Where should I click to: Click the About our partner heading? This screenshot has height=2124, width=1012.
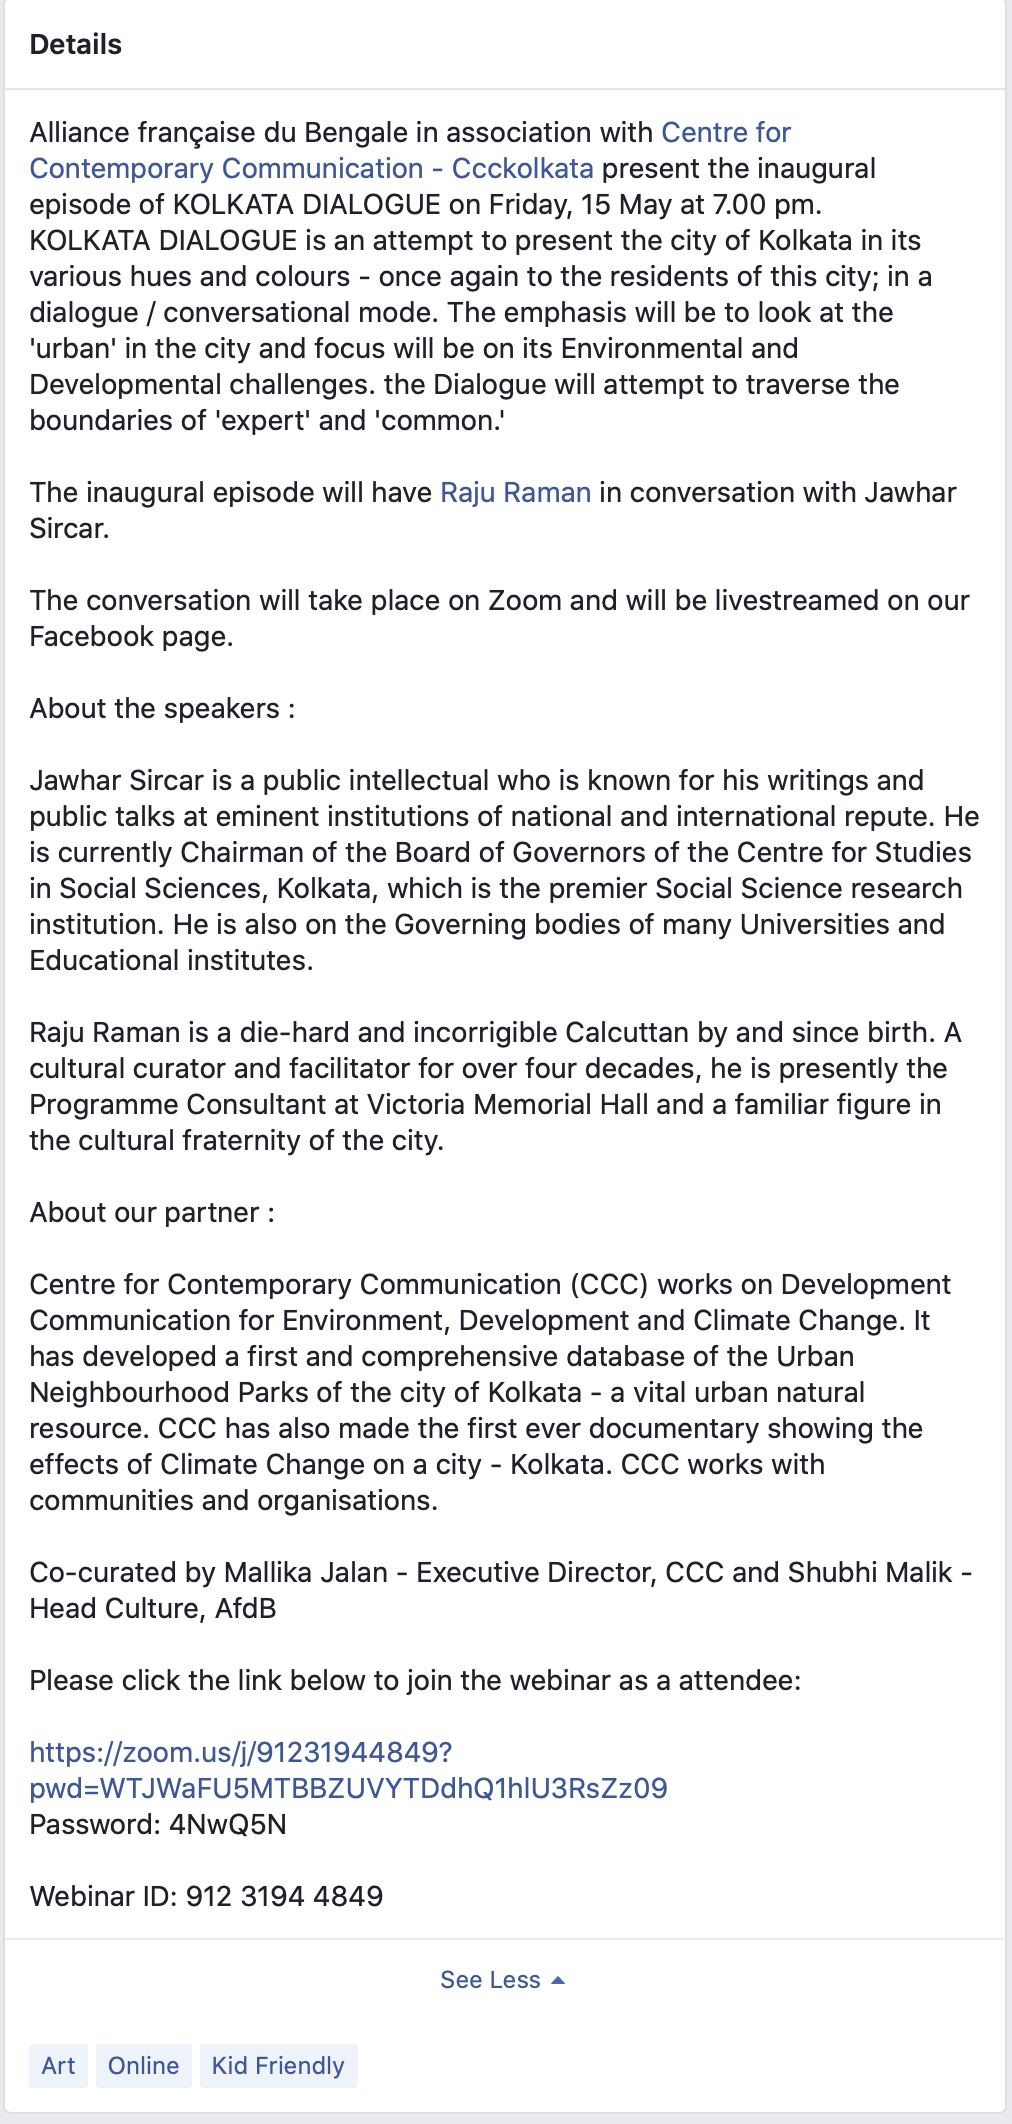tap(152, 1213)
